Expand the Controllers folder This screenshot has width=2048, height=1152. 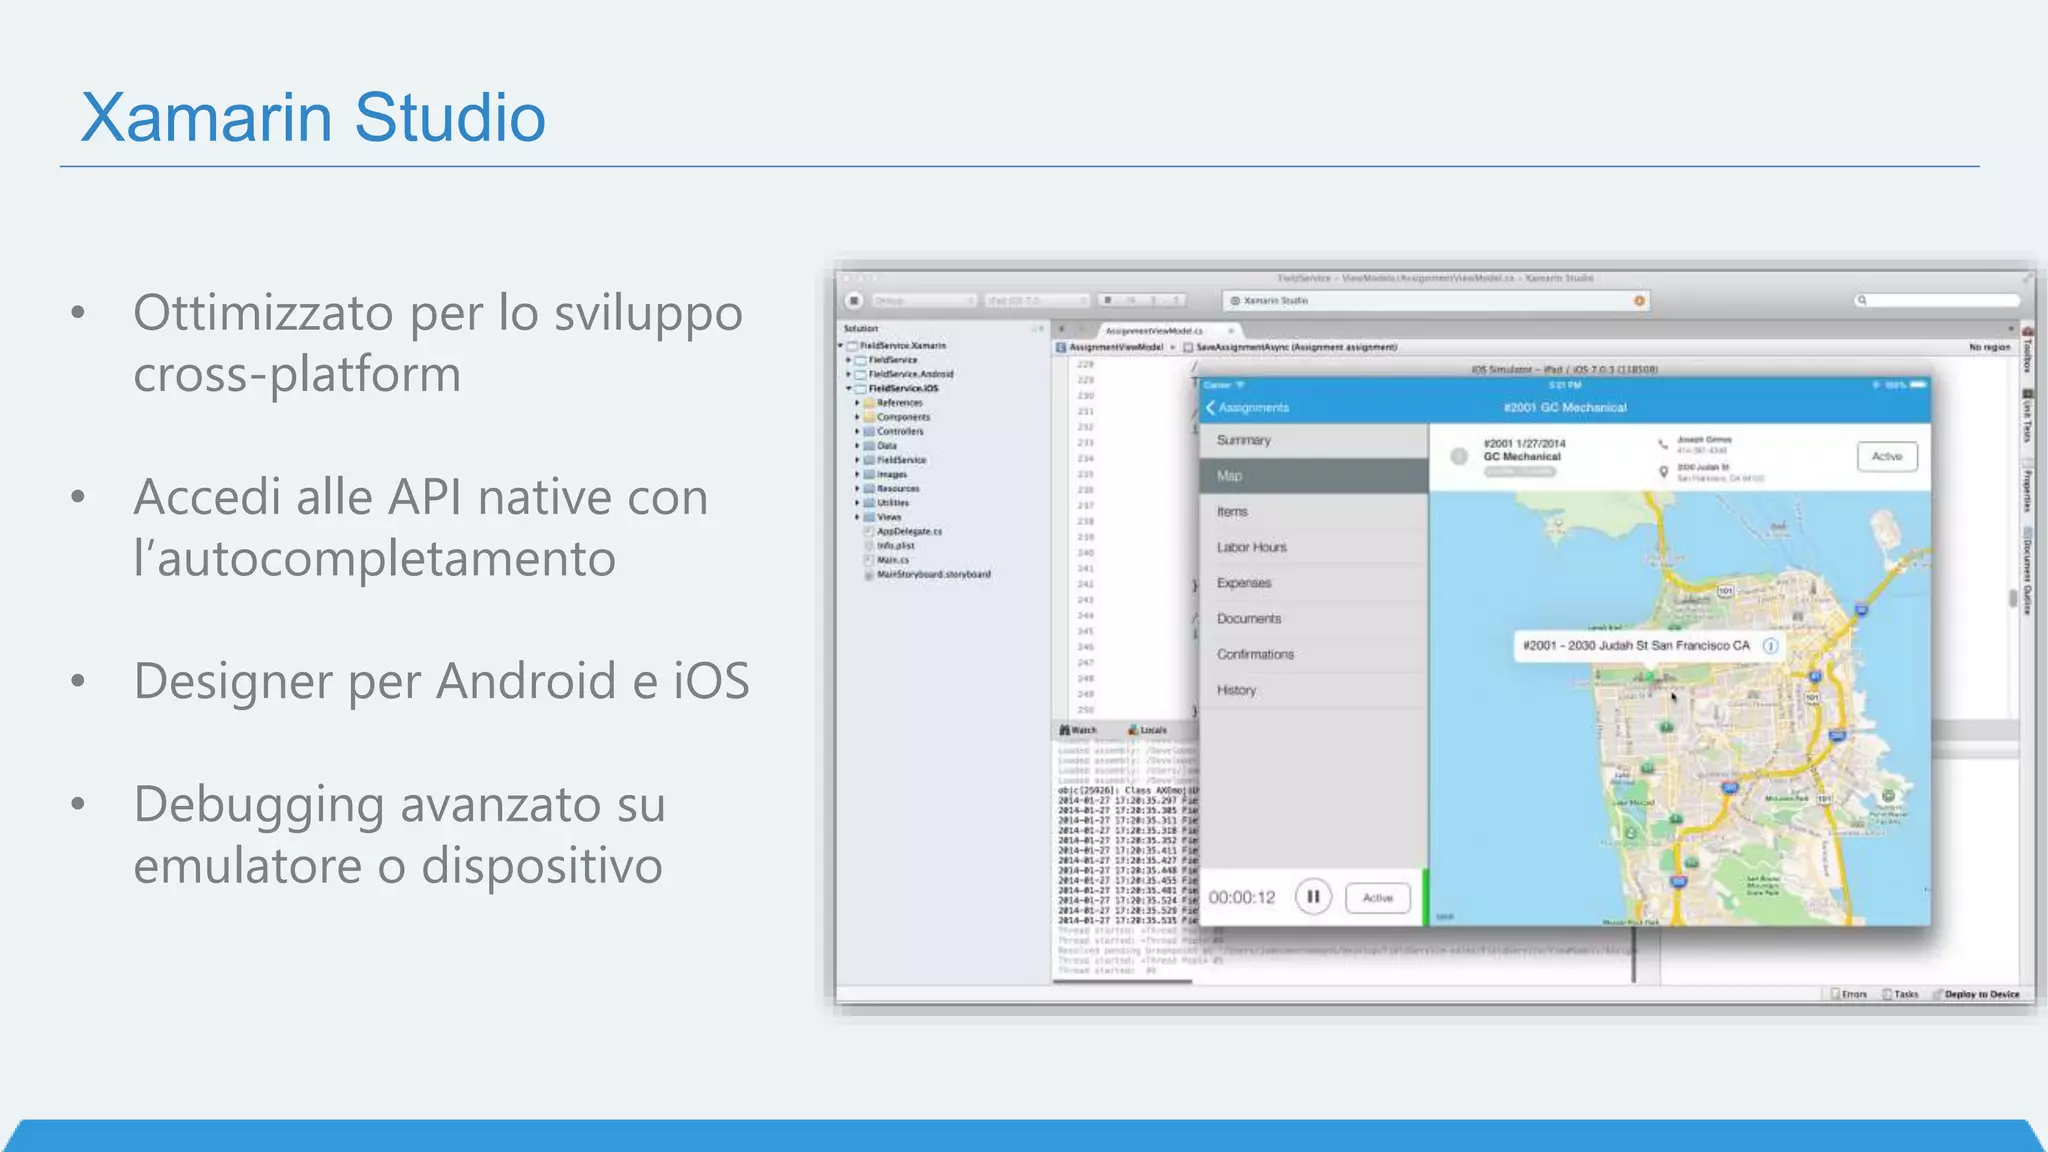(x=857, y=431)
